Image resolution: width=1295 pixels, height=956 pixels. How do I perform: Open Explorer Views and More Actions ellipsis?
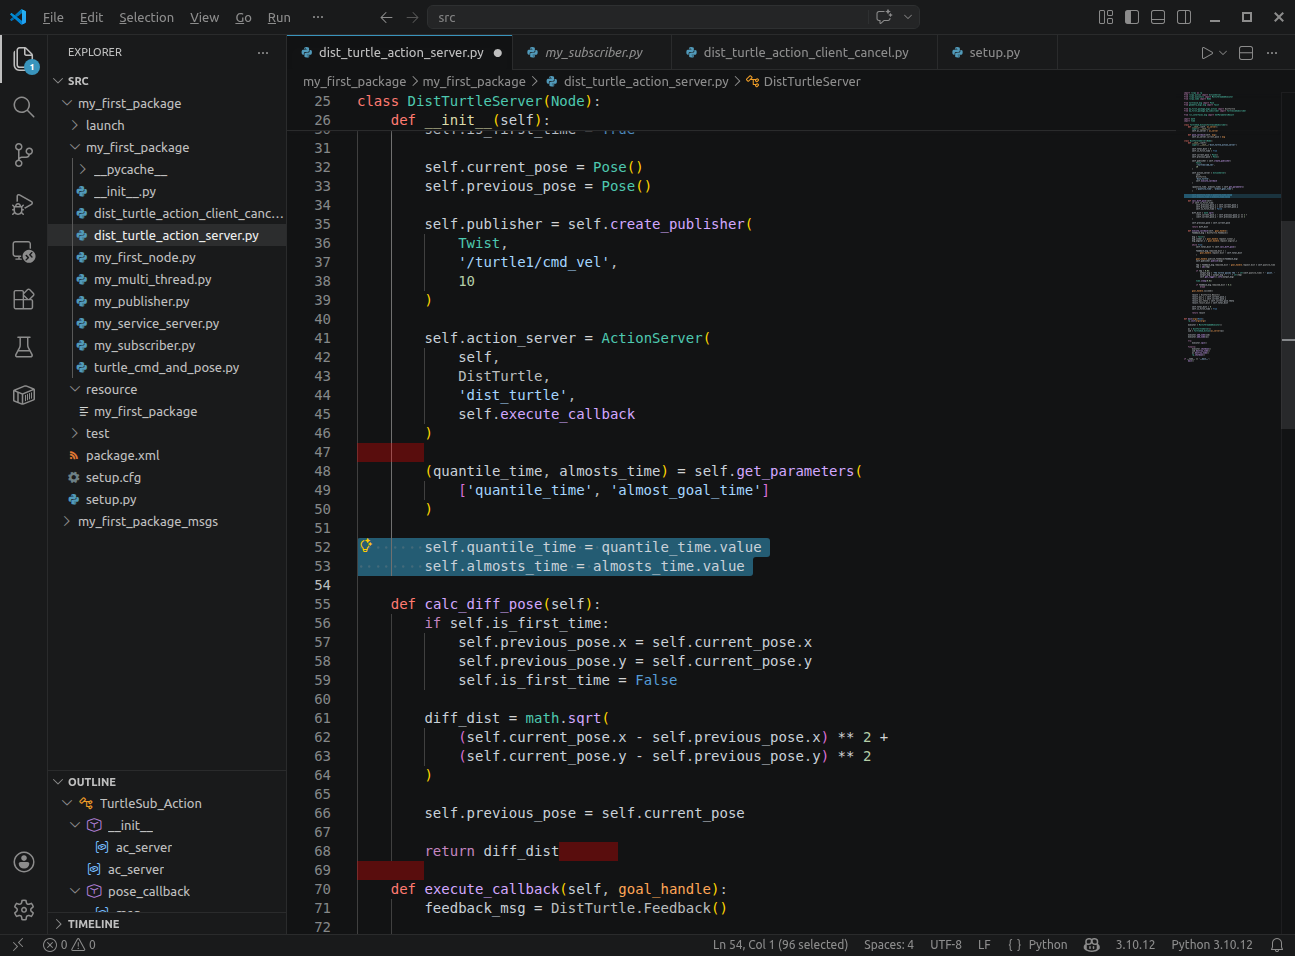click(263, 52)
